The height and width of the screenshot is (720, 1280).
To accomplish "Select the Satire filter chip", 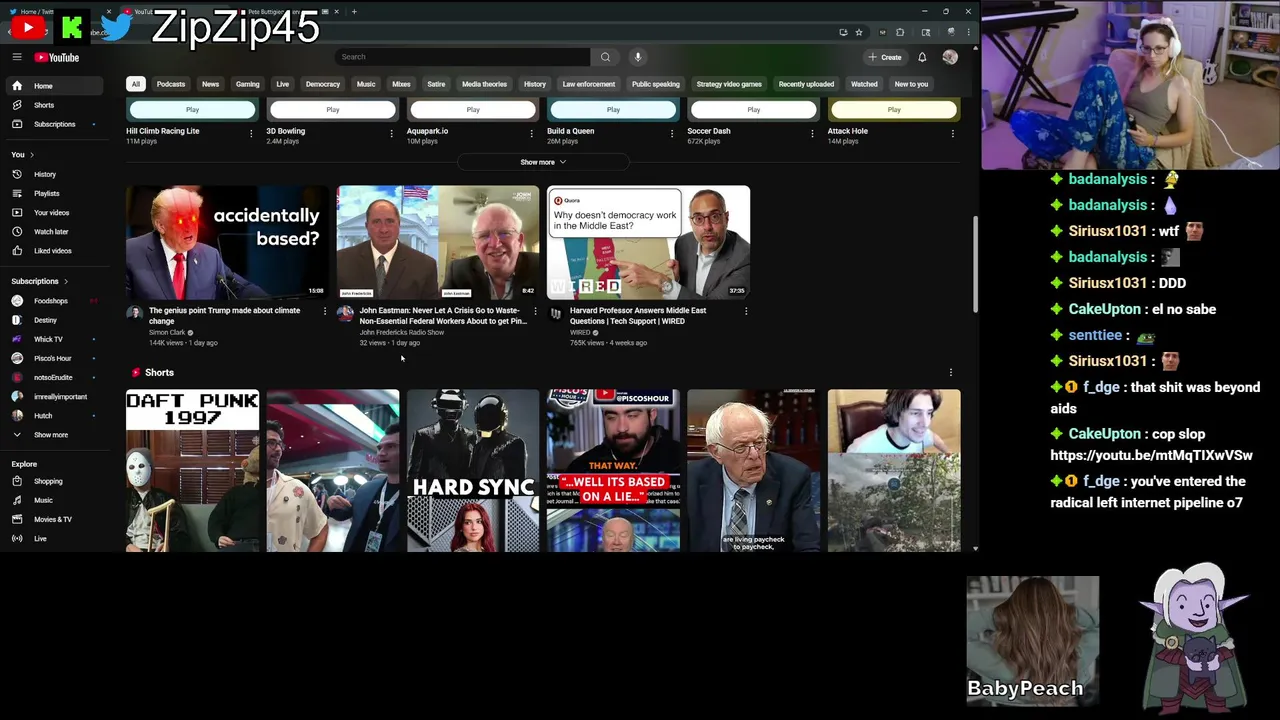I will [436, 84].
